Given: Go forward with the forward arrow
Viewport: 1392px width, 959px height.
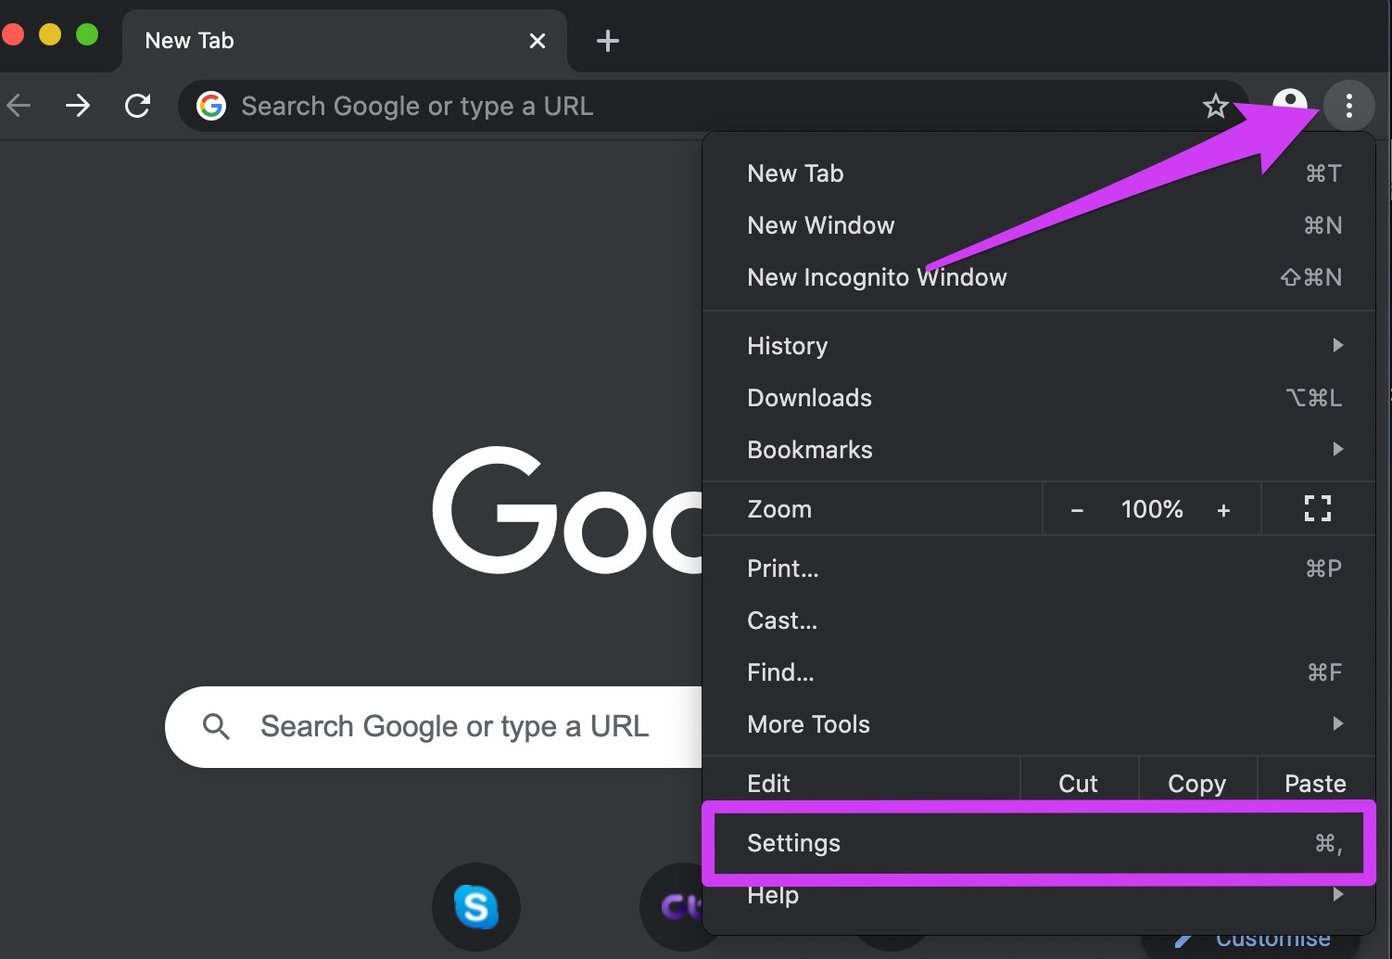Looking at the screenshot, I should click(x=78, y=105).
